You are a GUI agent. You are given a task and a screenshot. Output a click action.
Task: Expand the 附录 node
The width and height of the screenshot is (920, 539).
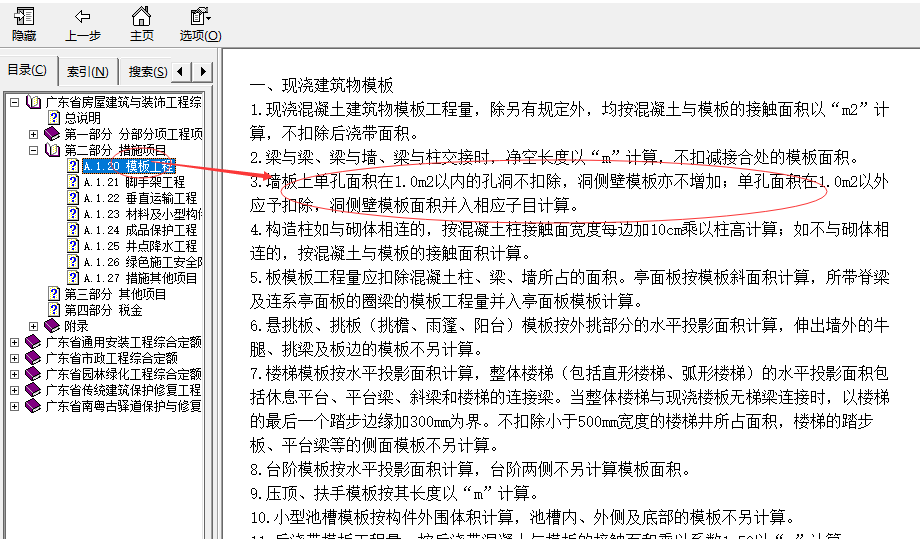(x=33, y=326)
